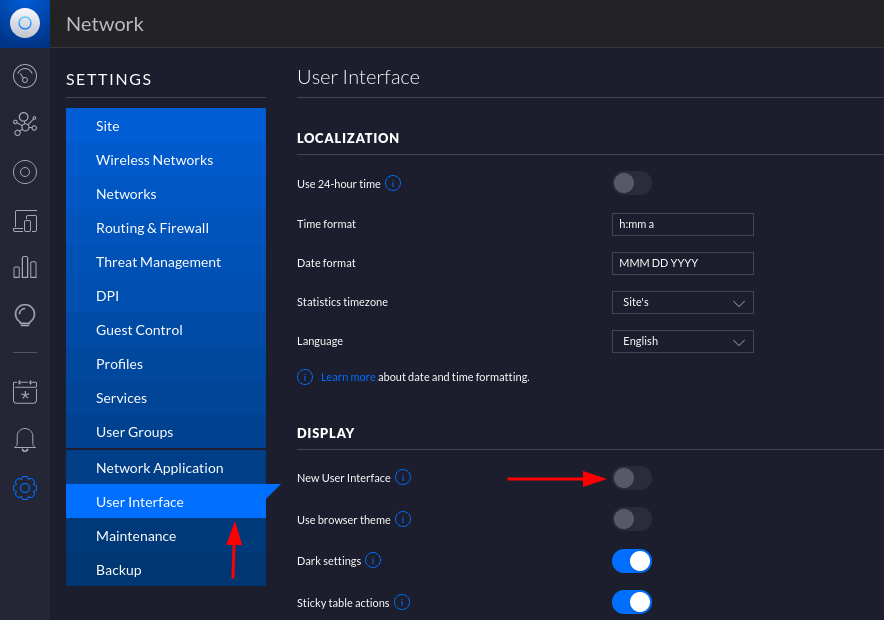The width and height of the screenshot is (884, 620).
Task: Open the Dashboard gauge icon in sidebar
Action: point(25,76)
